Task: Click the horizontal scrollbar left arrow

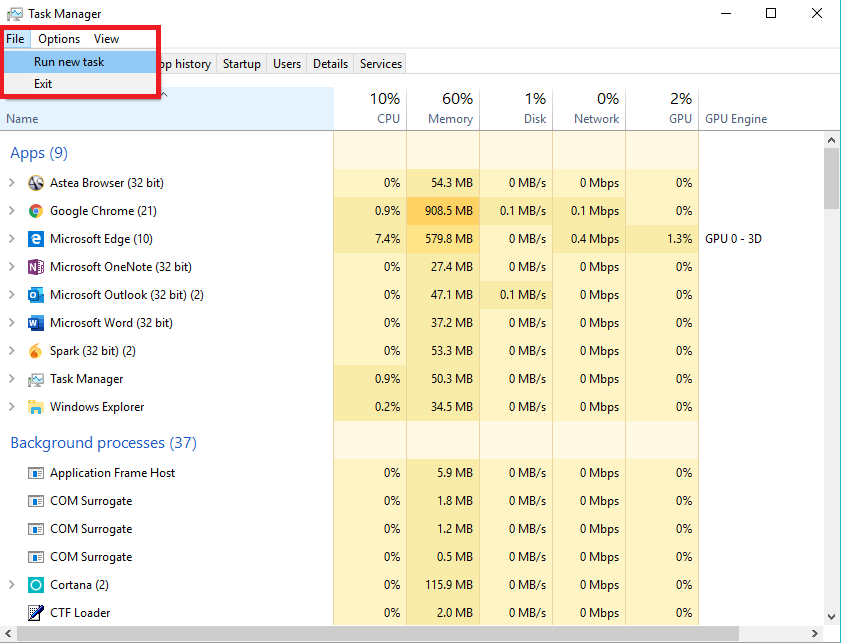Action: click(8, 634)
